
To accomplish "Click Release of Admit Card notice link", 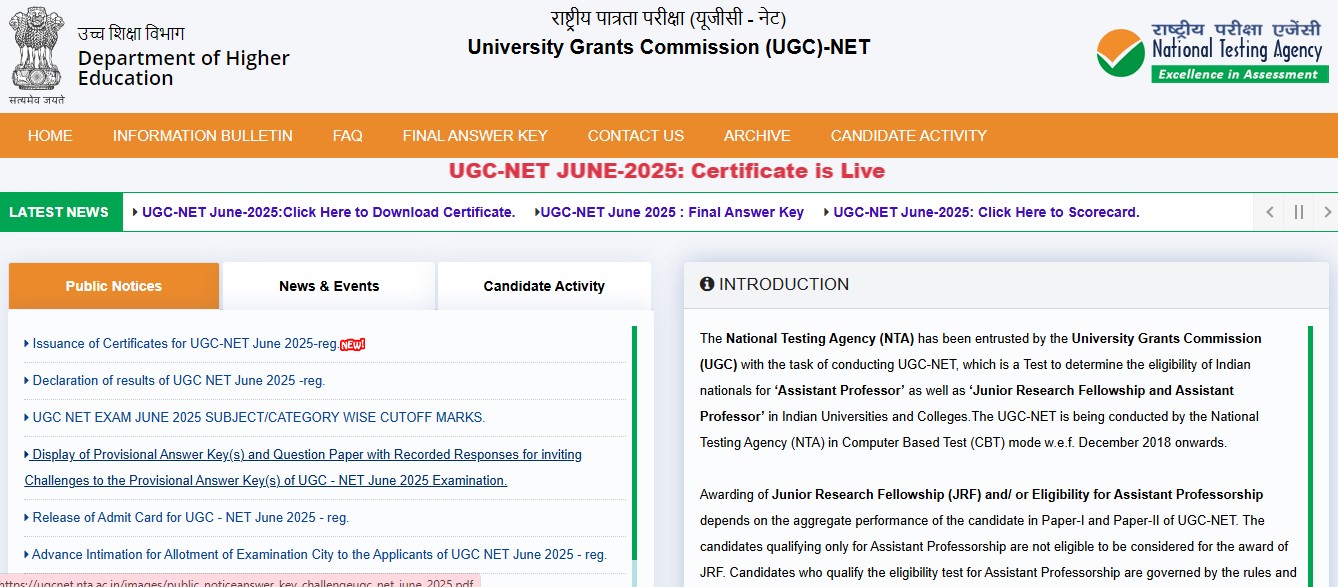I will [185, 517].
